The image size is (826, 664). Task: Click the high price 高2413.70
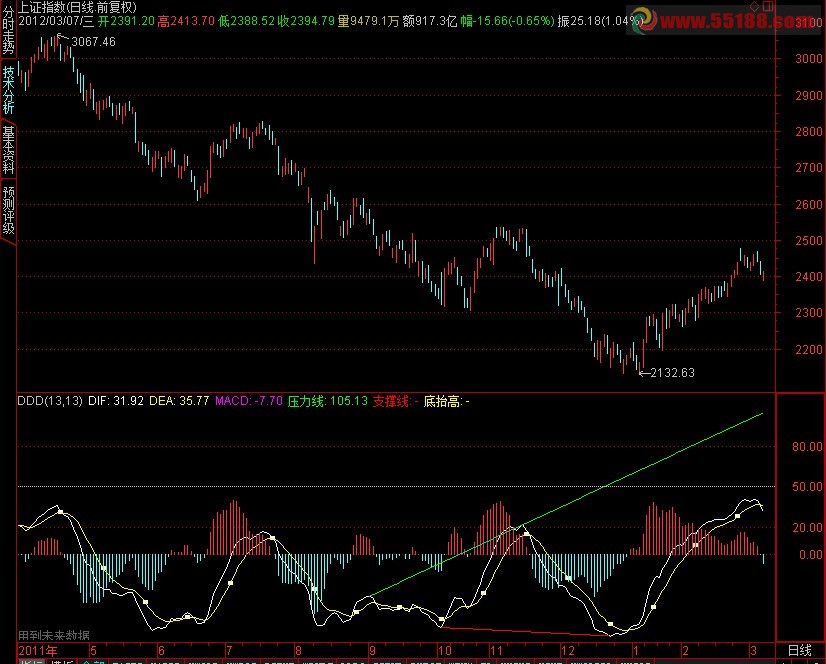point(186,21)
